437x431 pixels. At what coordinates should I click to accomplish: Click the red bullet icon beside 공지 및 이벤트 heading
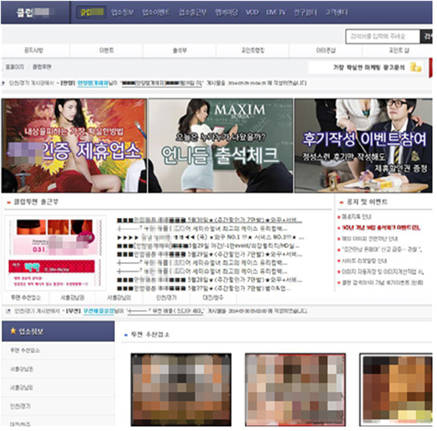point(341,202)
